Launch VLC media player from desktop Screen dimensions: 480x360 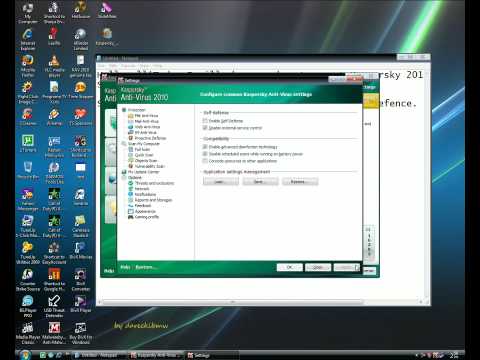click(x=54, y=67)
